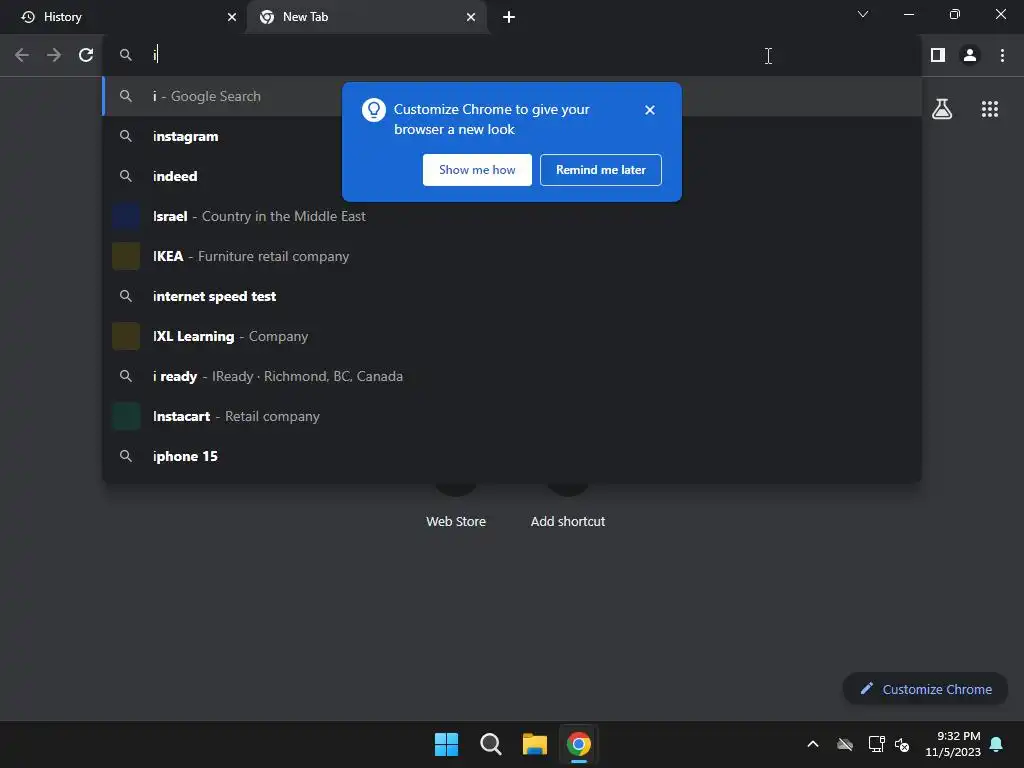Select the internet speed test suggestion
Screen dimensions: 1024x768
(512, 296)
